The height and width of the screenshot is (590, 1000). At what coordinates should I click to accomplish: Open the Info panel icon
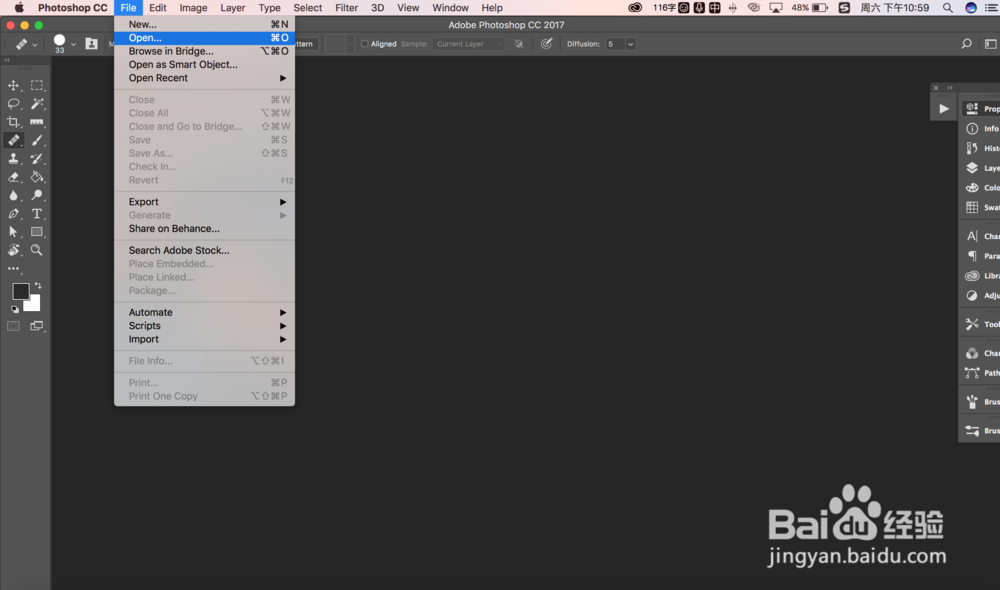pos(972,128)
